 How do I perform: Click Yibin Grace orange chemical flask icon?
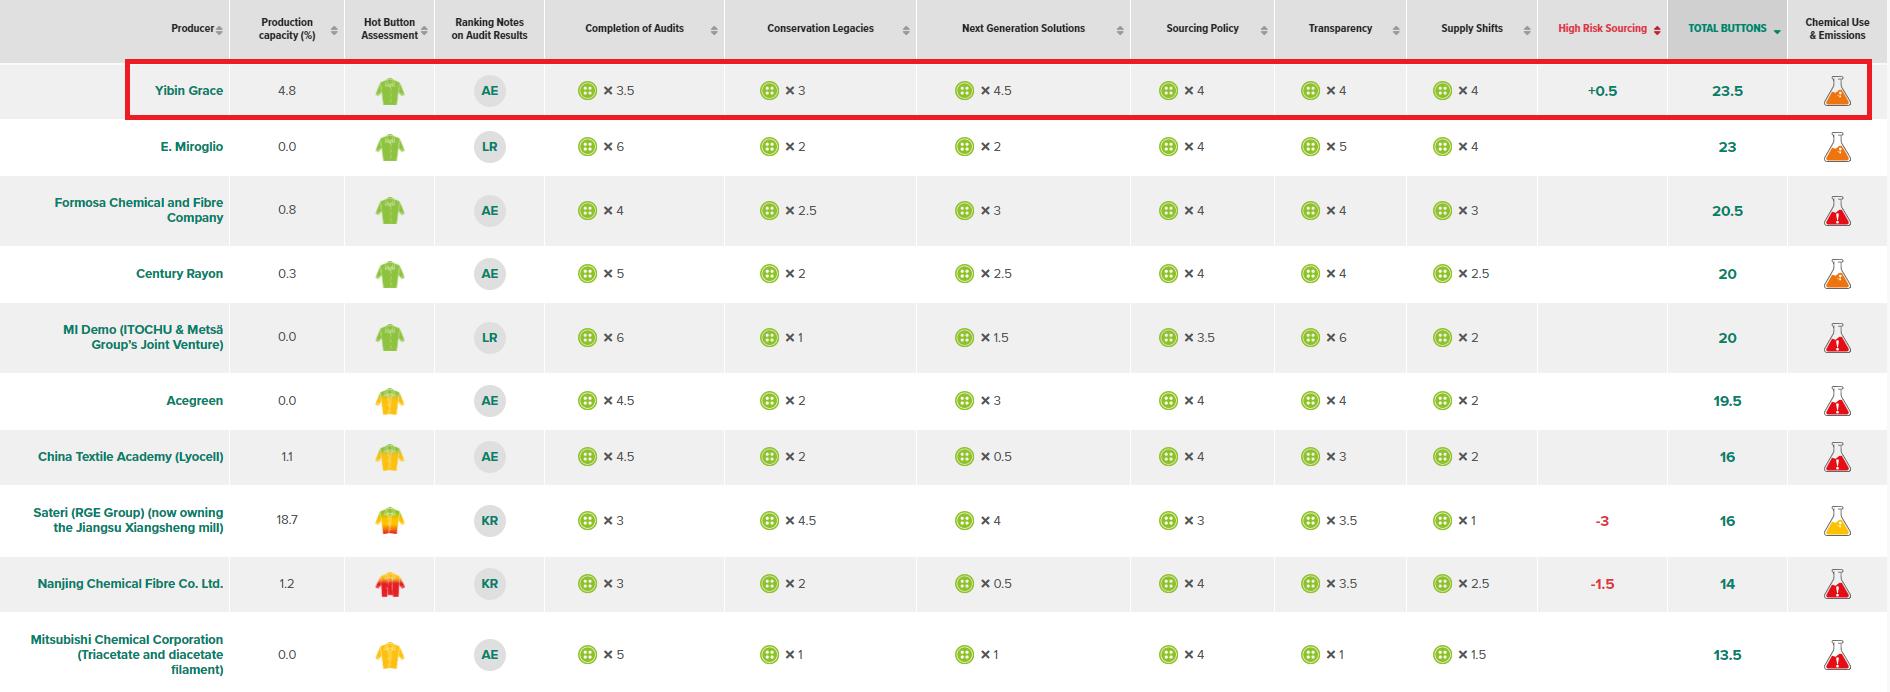[x=1837, y=91]
